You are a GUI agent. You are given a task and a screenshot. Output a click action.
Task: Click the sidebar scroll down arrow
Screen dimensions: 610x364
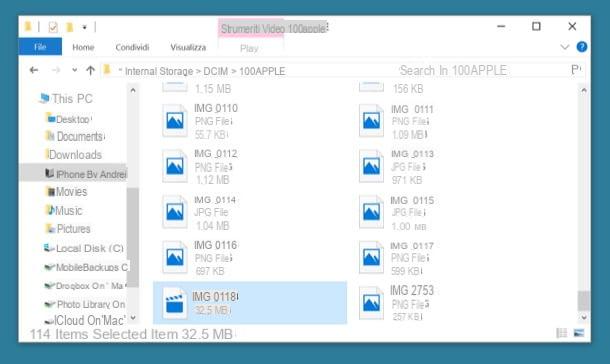(133, 318)
